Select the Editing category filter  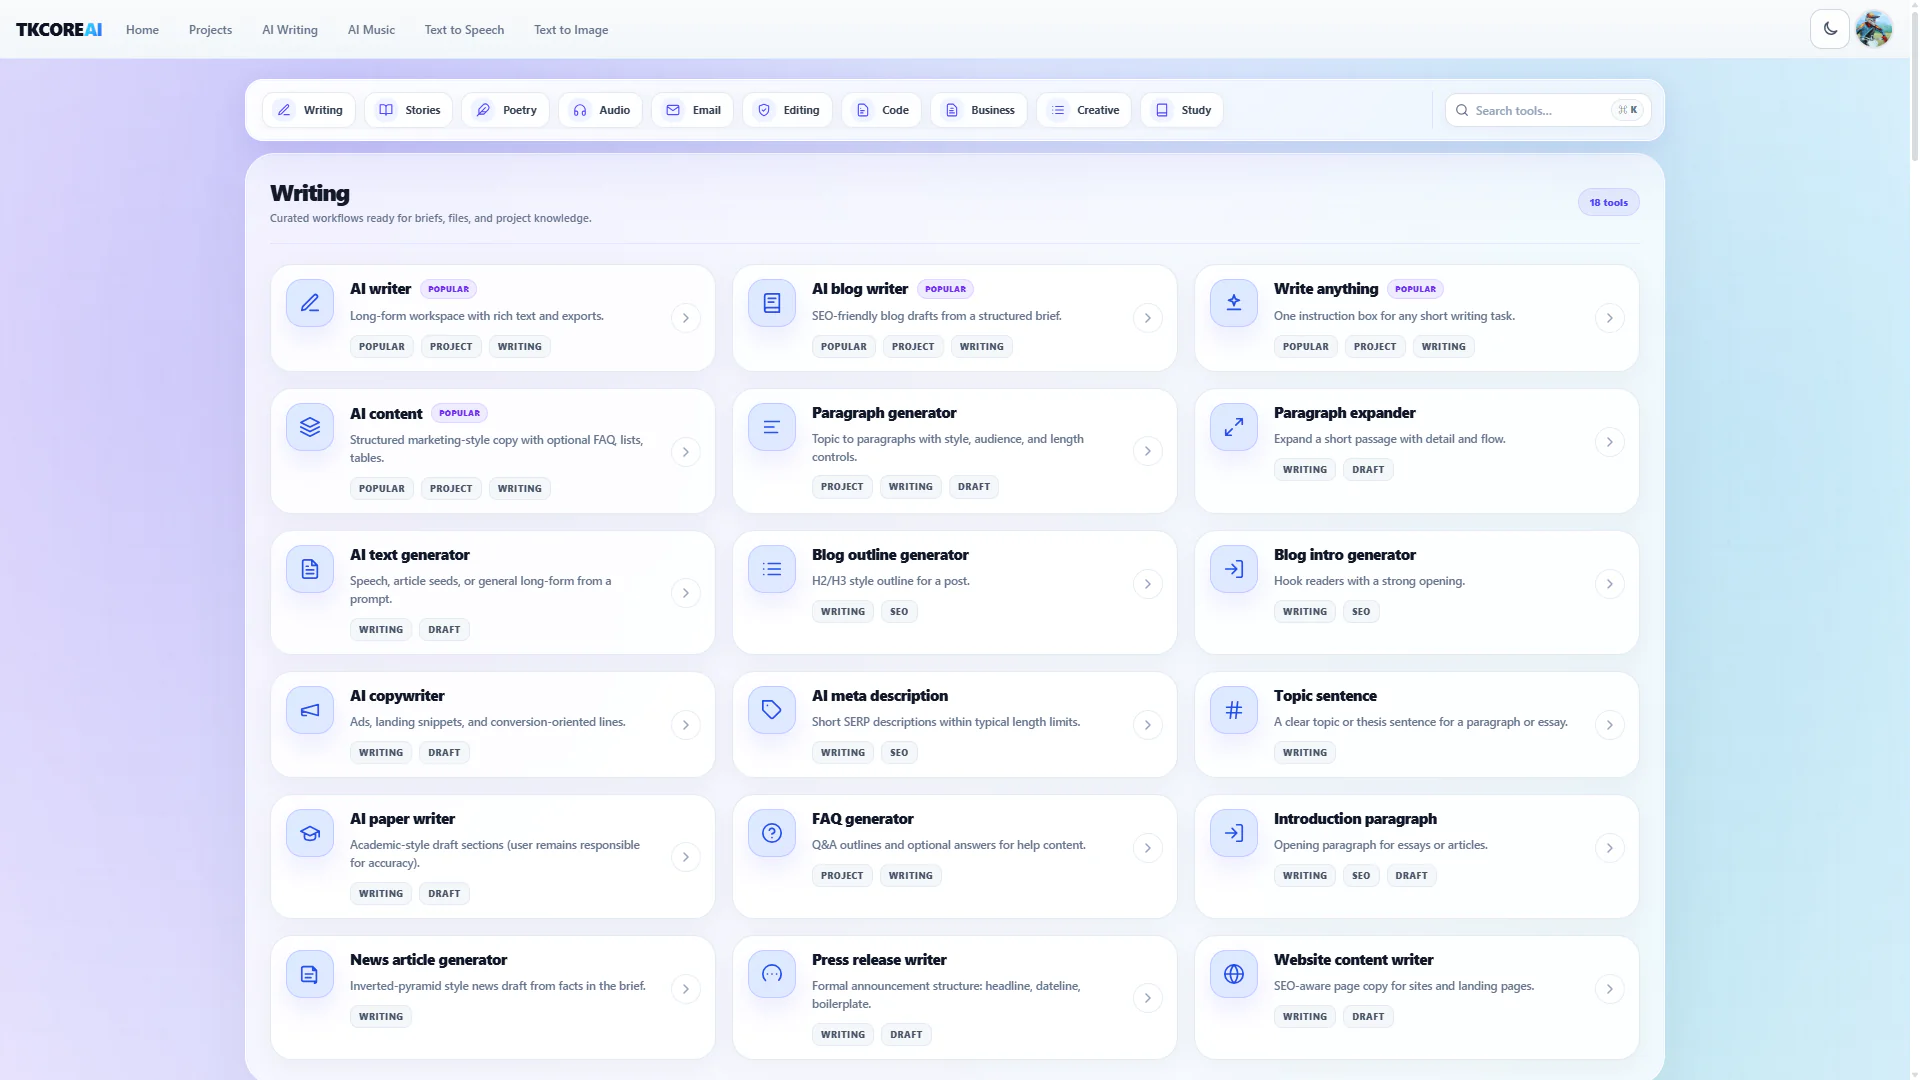[x=788, y=110]
